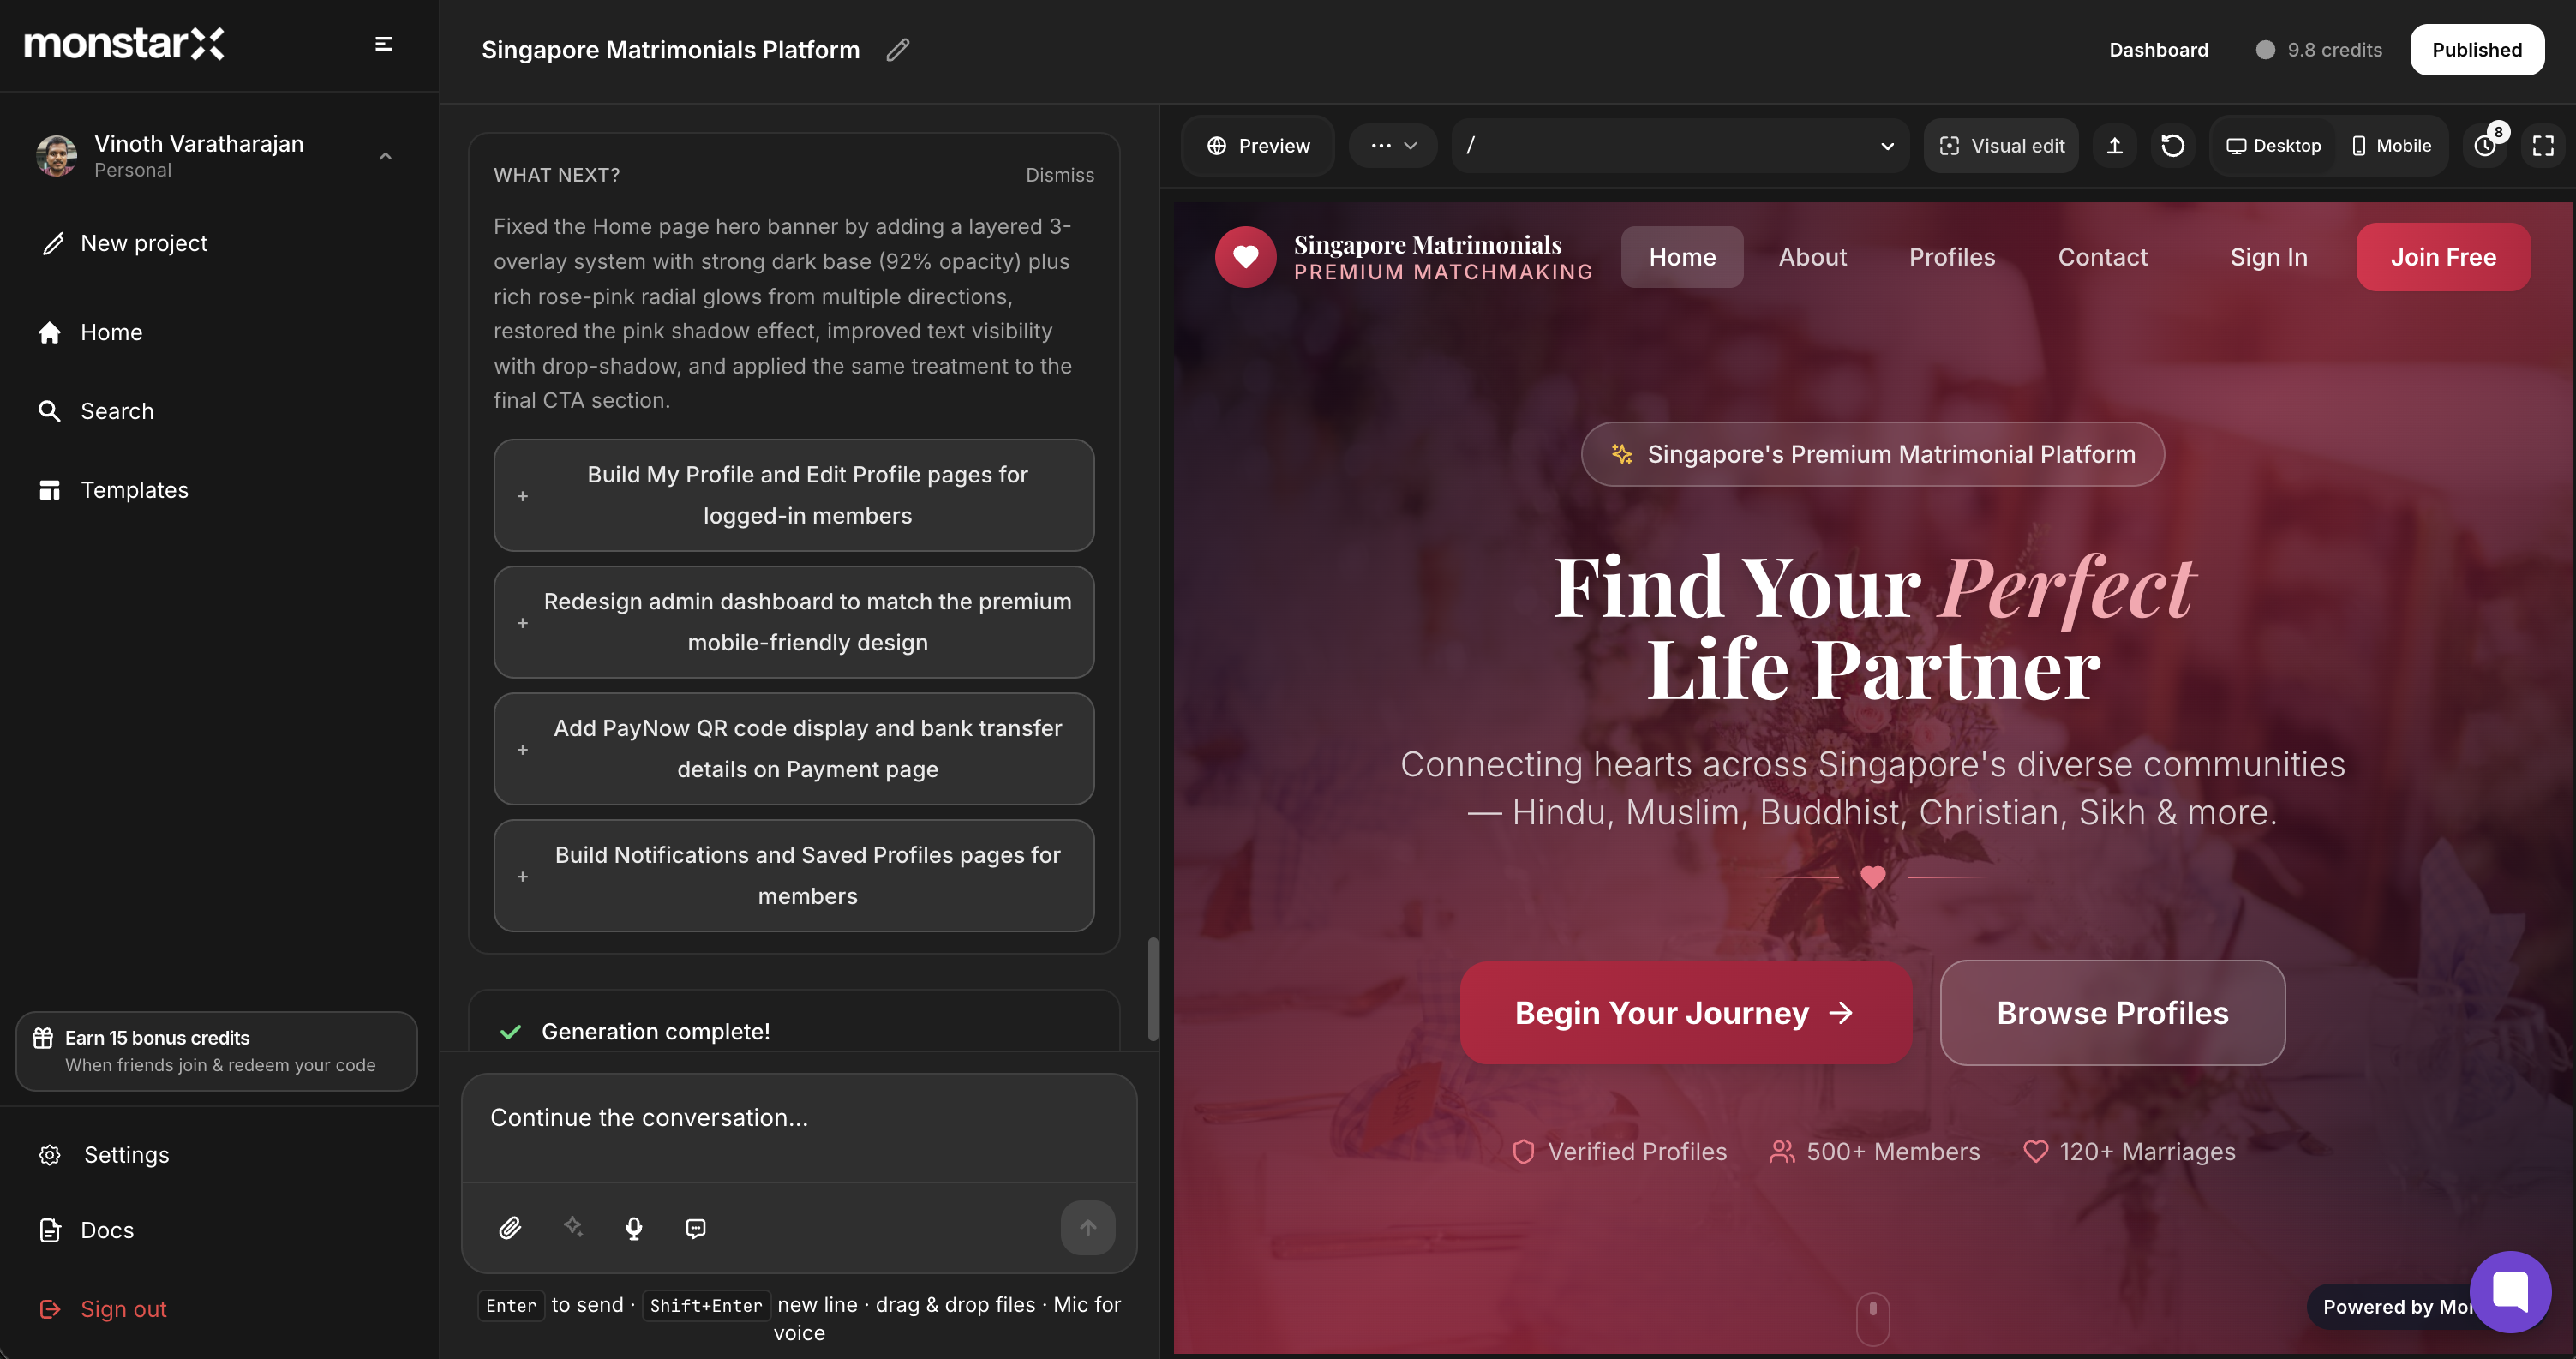Open the page route path dropdown

[x=1680, y=146]
